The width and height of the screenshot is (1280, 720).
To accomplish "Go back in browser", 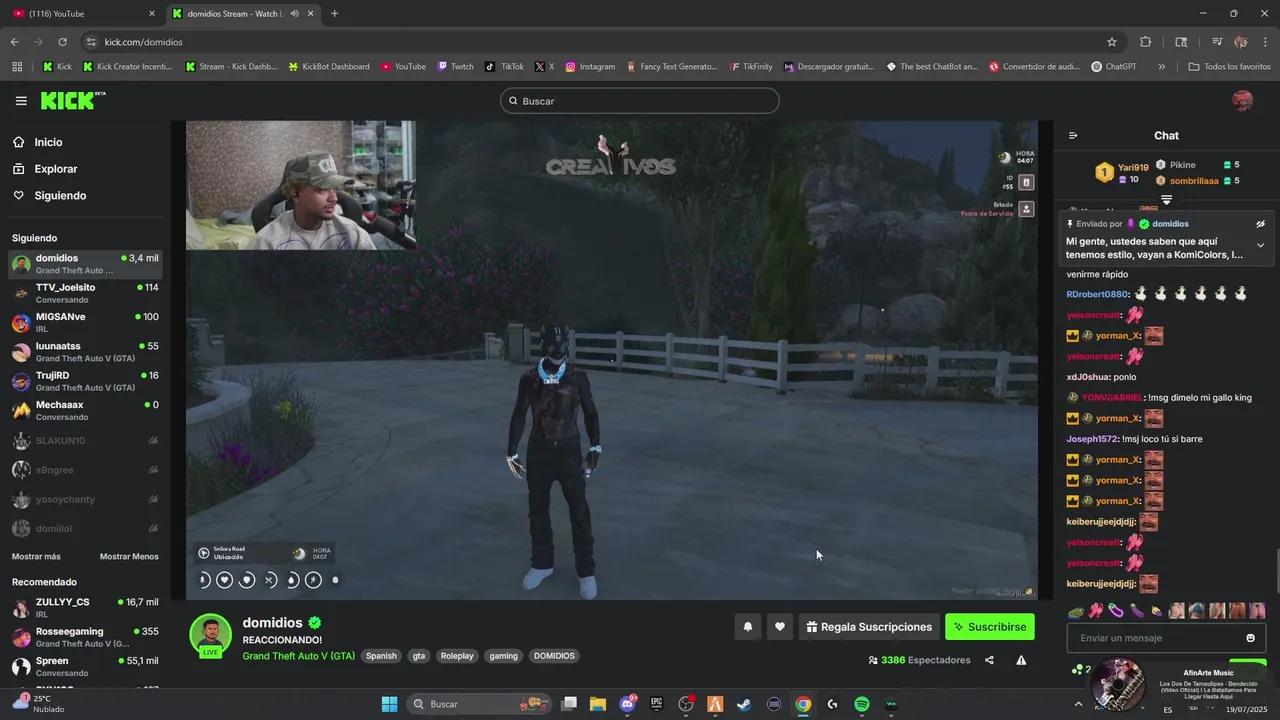I will (14, 42).
